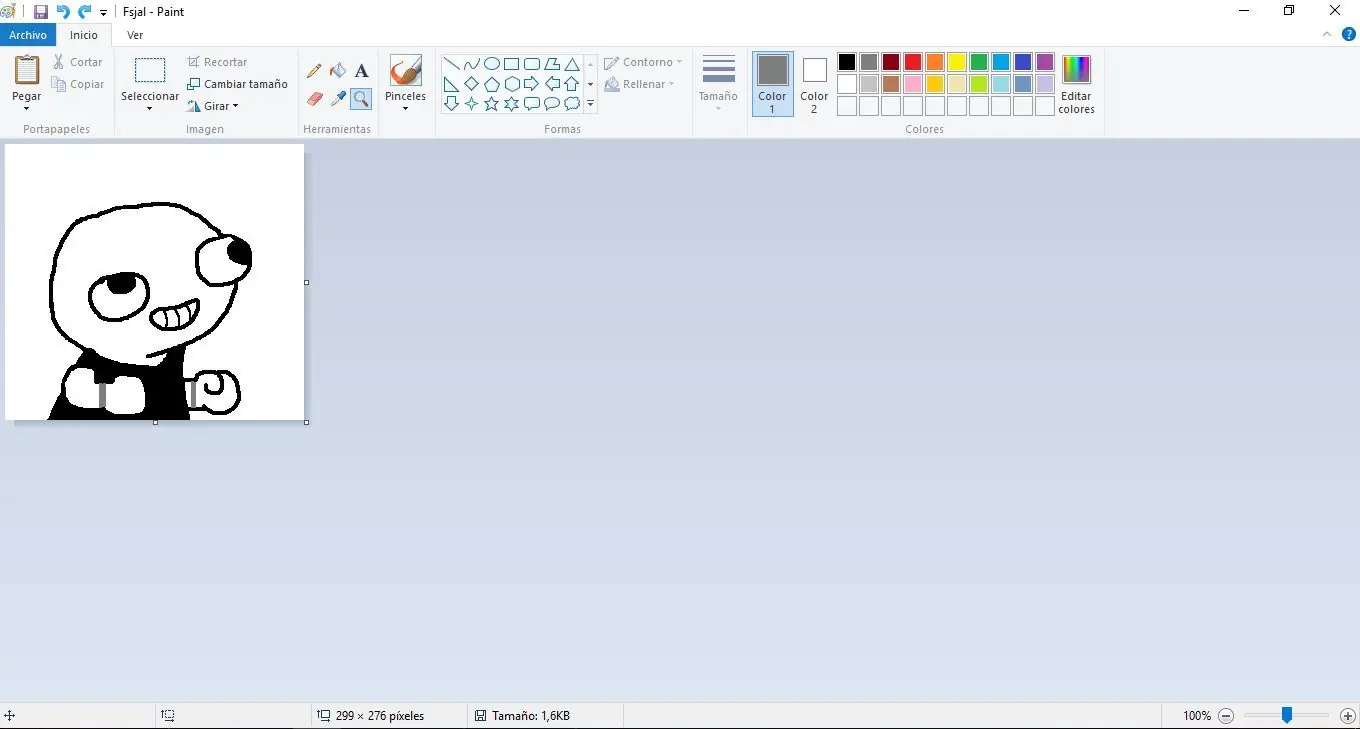Choose the pentagon shape
Viewport: 1360px width, 729px height.
click(491, 84)
